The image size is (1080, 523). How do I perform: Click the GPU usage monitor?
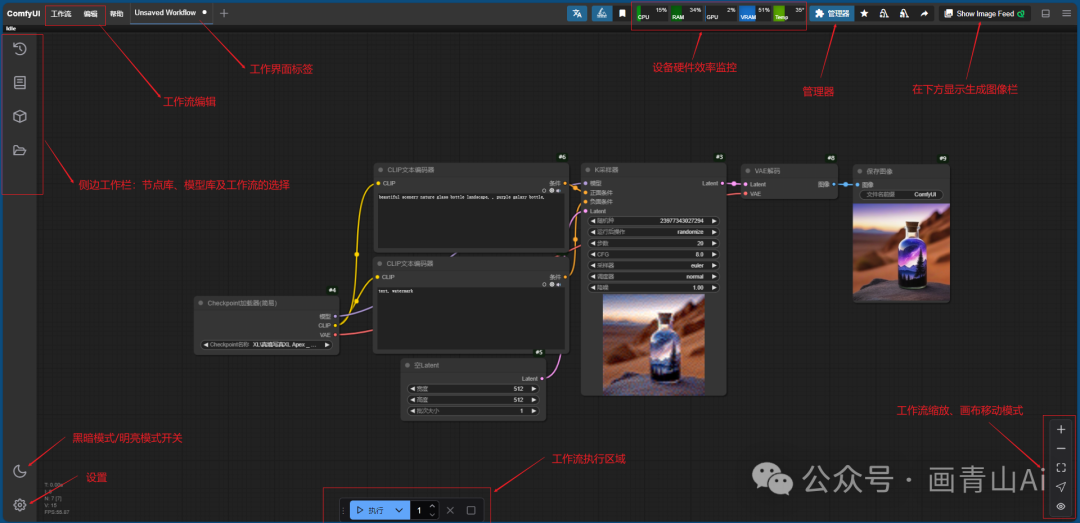[720, 13]
